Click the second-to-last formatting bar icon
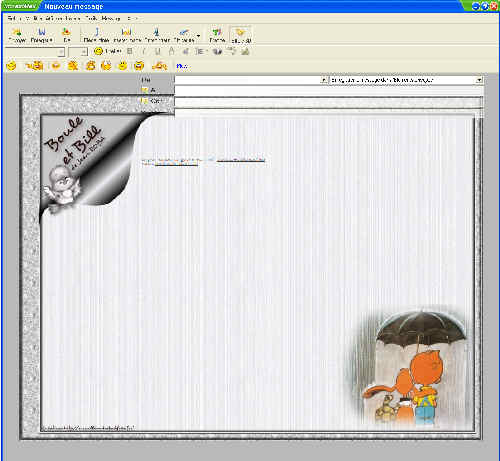500x461 pixels. 231,51
